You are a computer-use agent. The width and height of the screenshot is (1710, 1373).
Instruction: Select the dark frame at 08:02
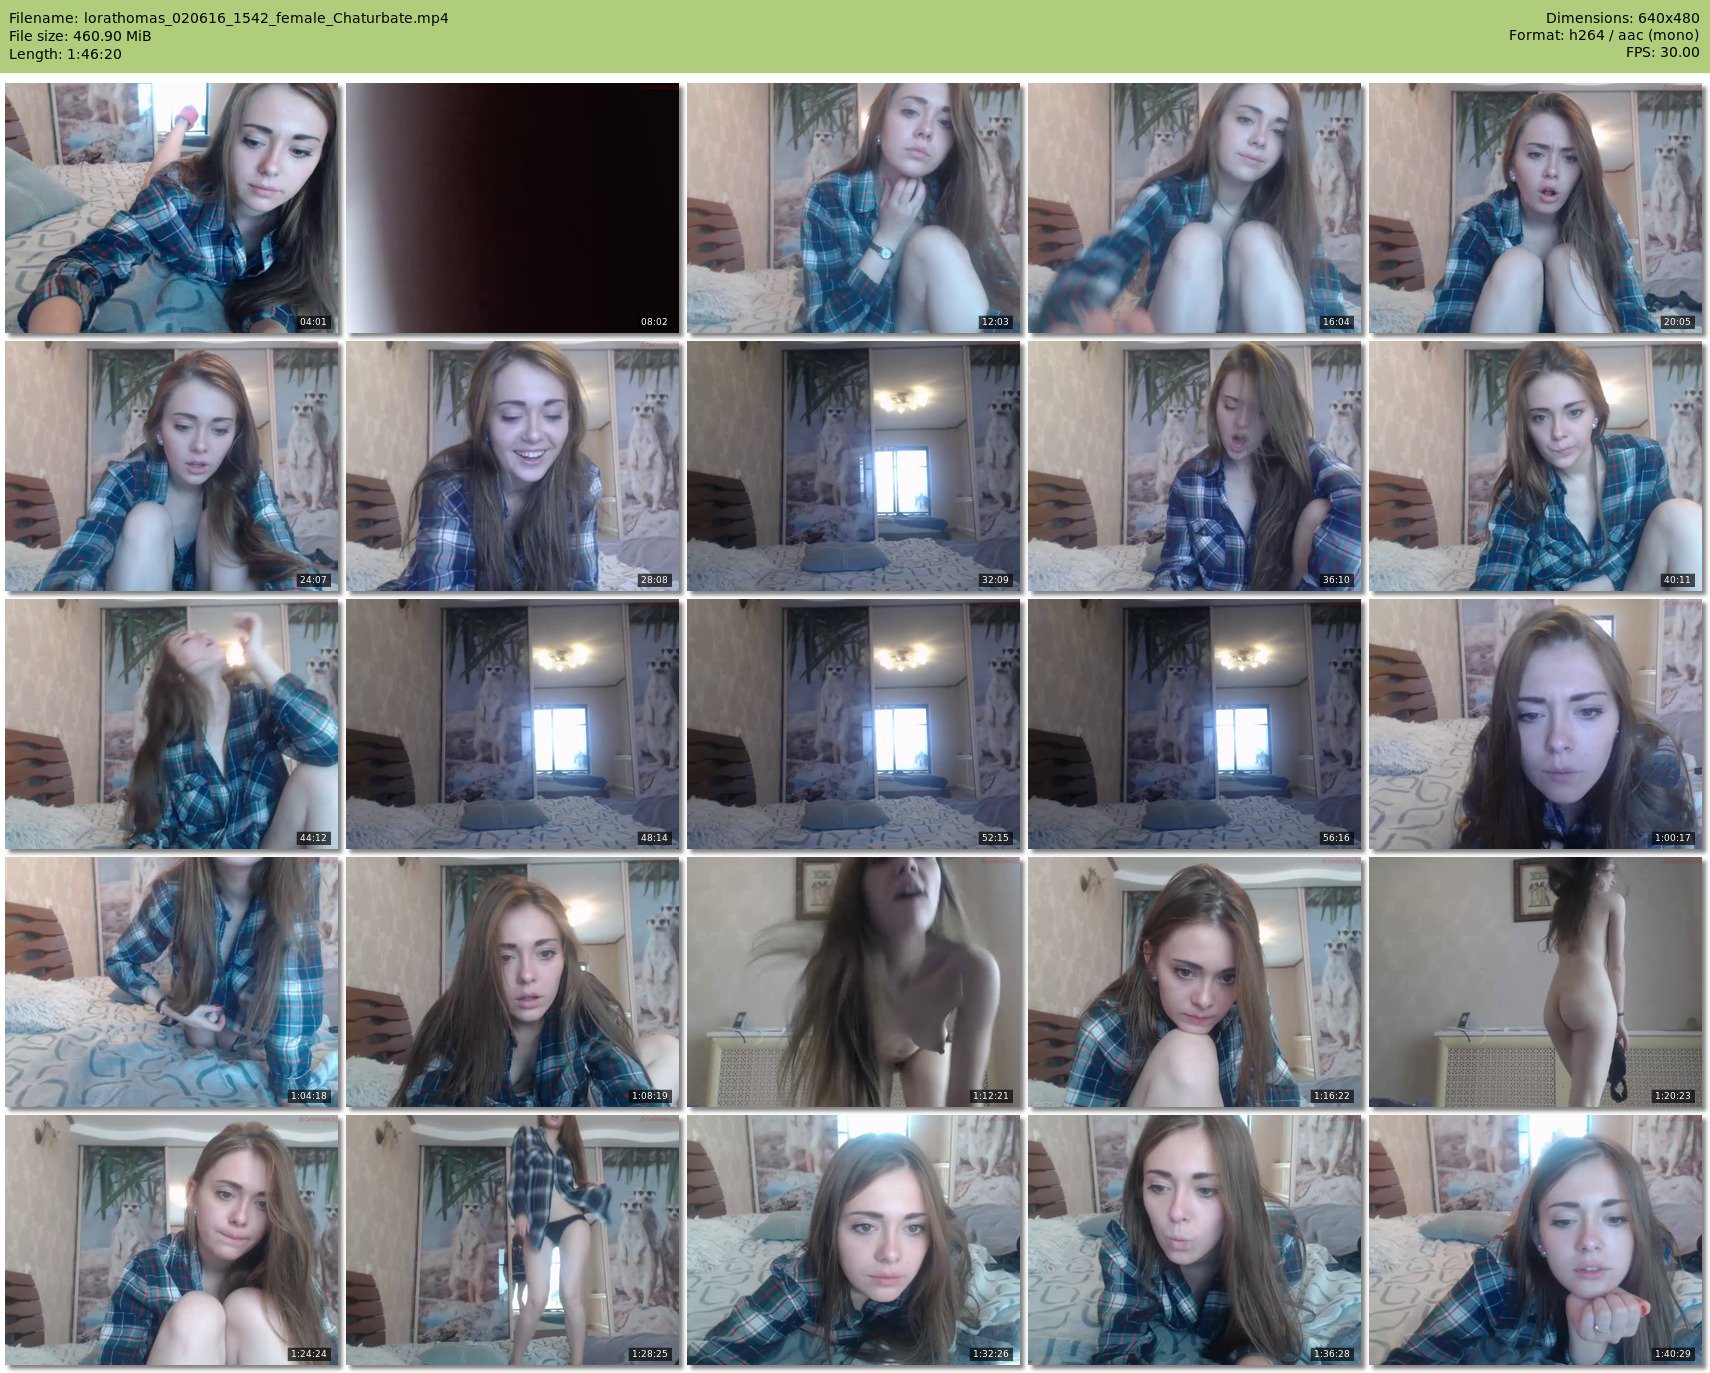[512, 208]
